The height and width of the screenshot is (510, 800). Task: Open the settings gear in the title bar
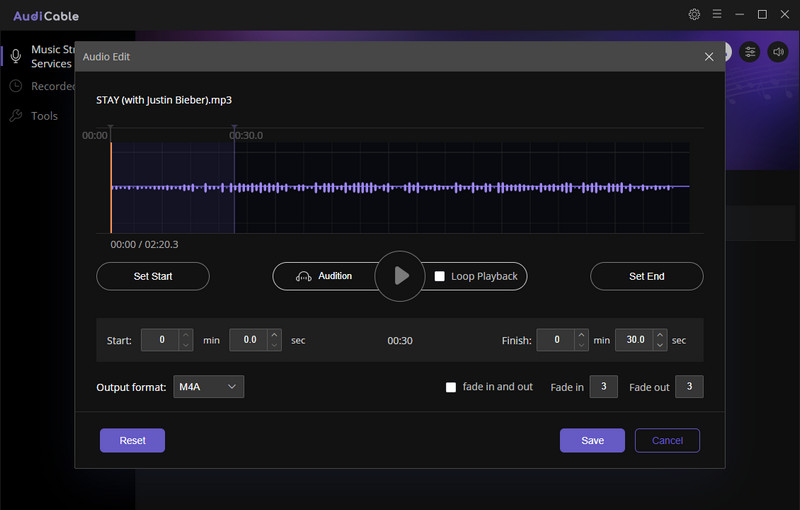click(x=694, y=14)
